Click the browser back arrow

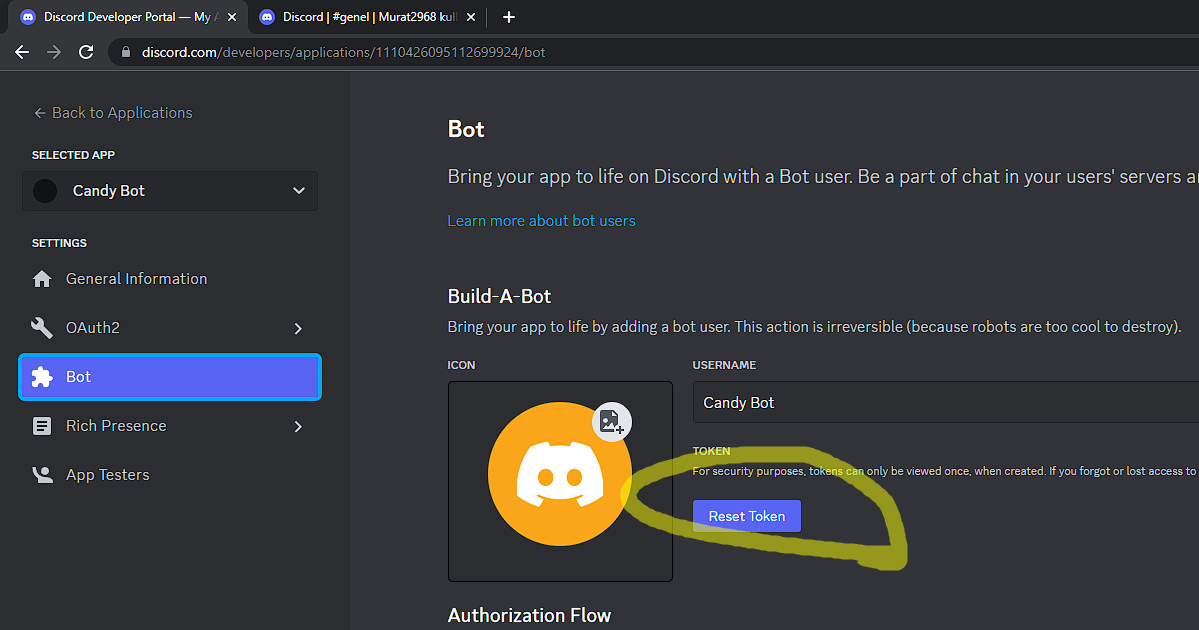click(22, 52)
